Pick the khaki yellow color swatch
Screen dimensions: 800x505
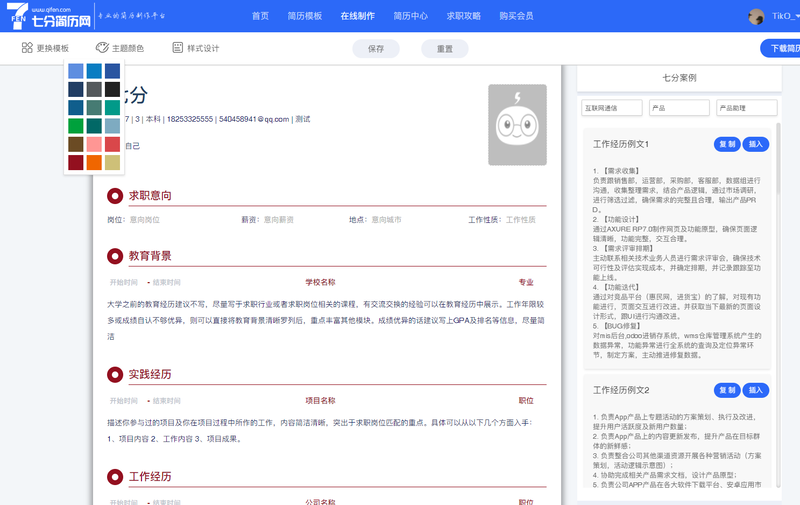click(112, 163)
